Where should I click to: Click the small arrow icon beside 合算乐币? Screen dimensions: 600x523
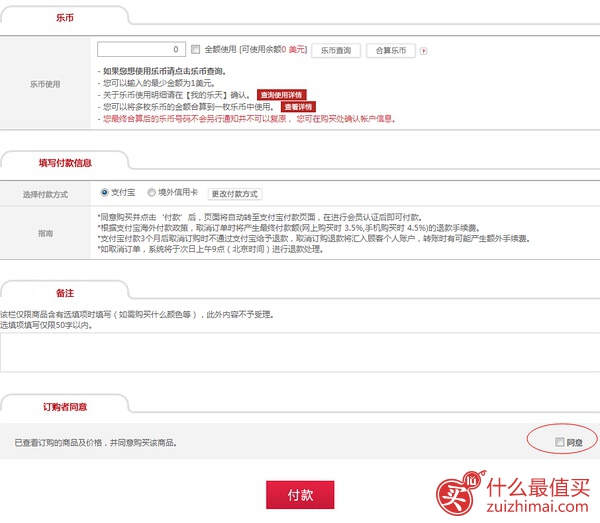423,51
